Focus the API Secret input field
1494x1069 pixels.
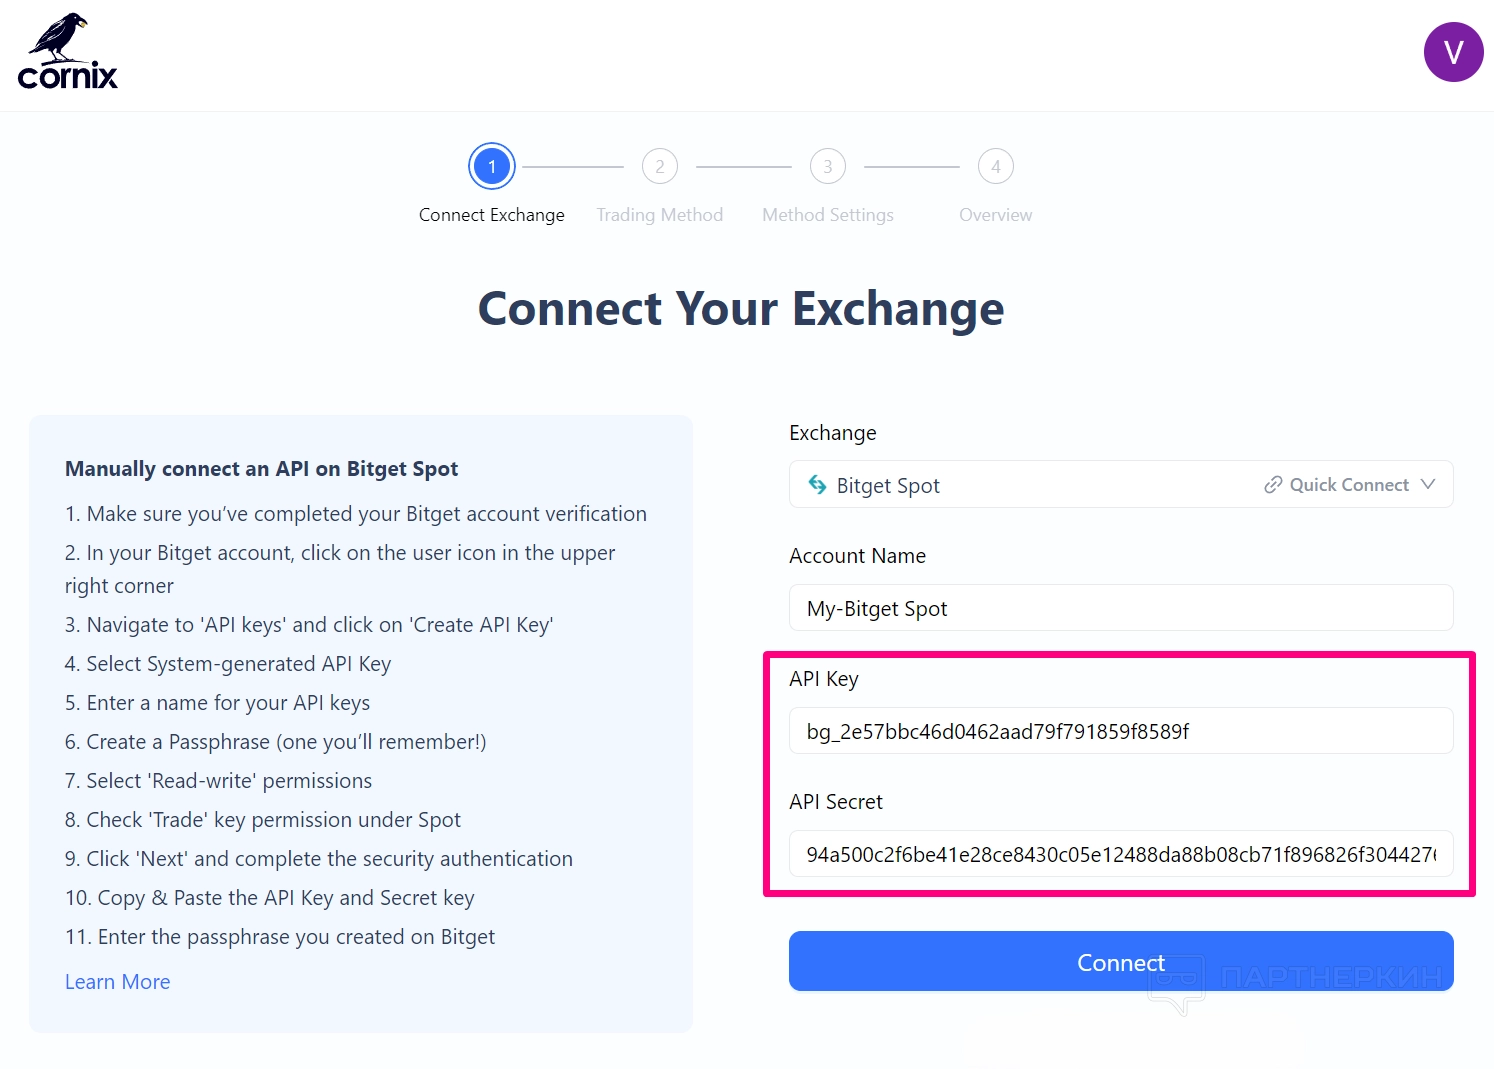click(1120, 854)
